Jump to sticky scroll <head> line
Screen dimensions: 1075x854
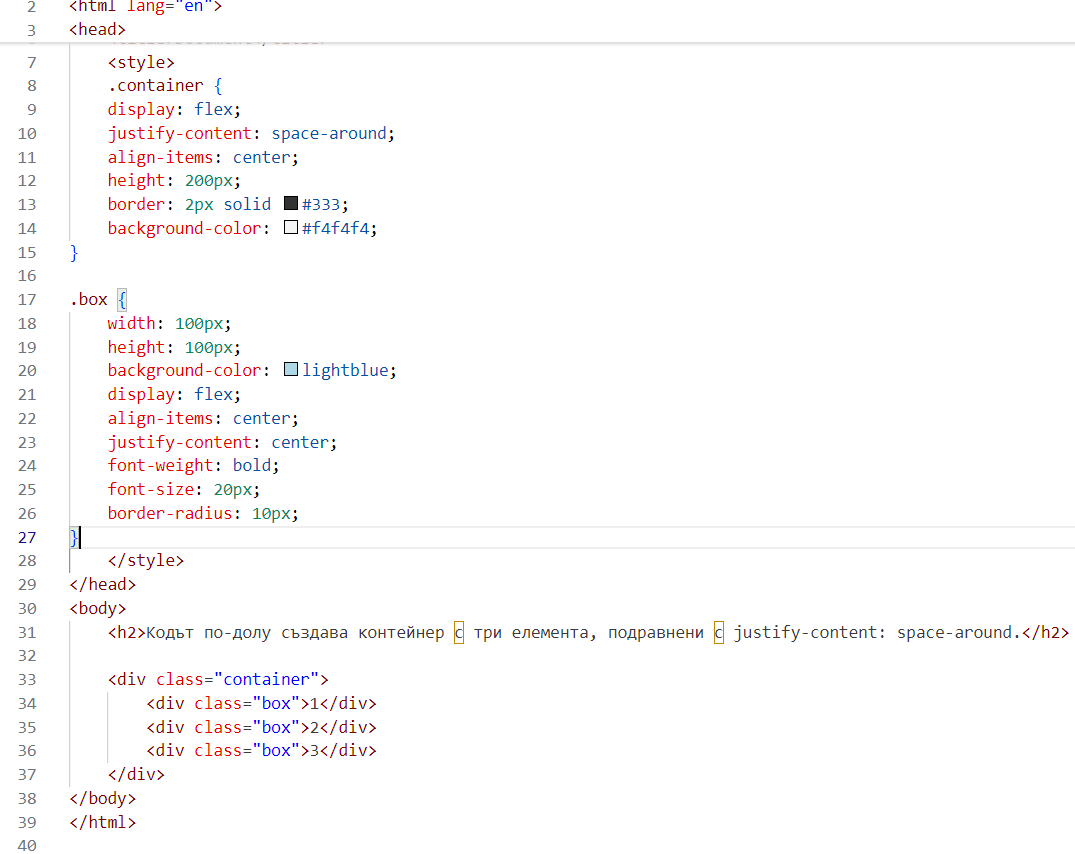click(98, 29)
